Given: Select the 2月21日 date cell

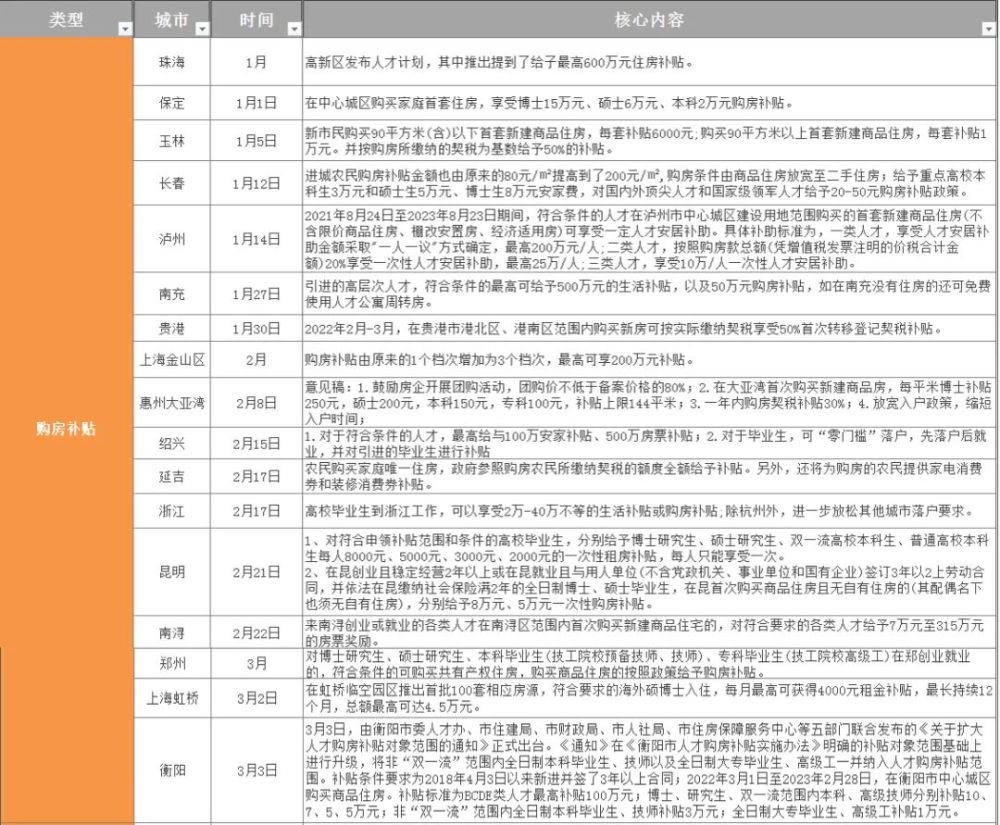Looking at the screenshot, I should click(x=256, y=572).
